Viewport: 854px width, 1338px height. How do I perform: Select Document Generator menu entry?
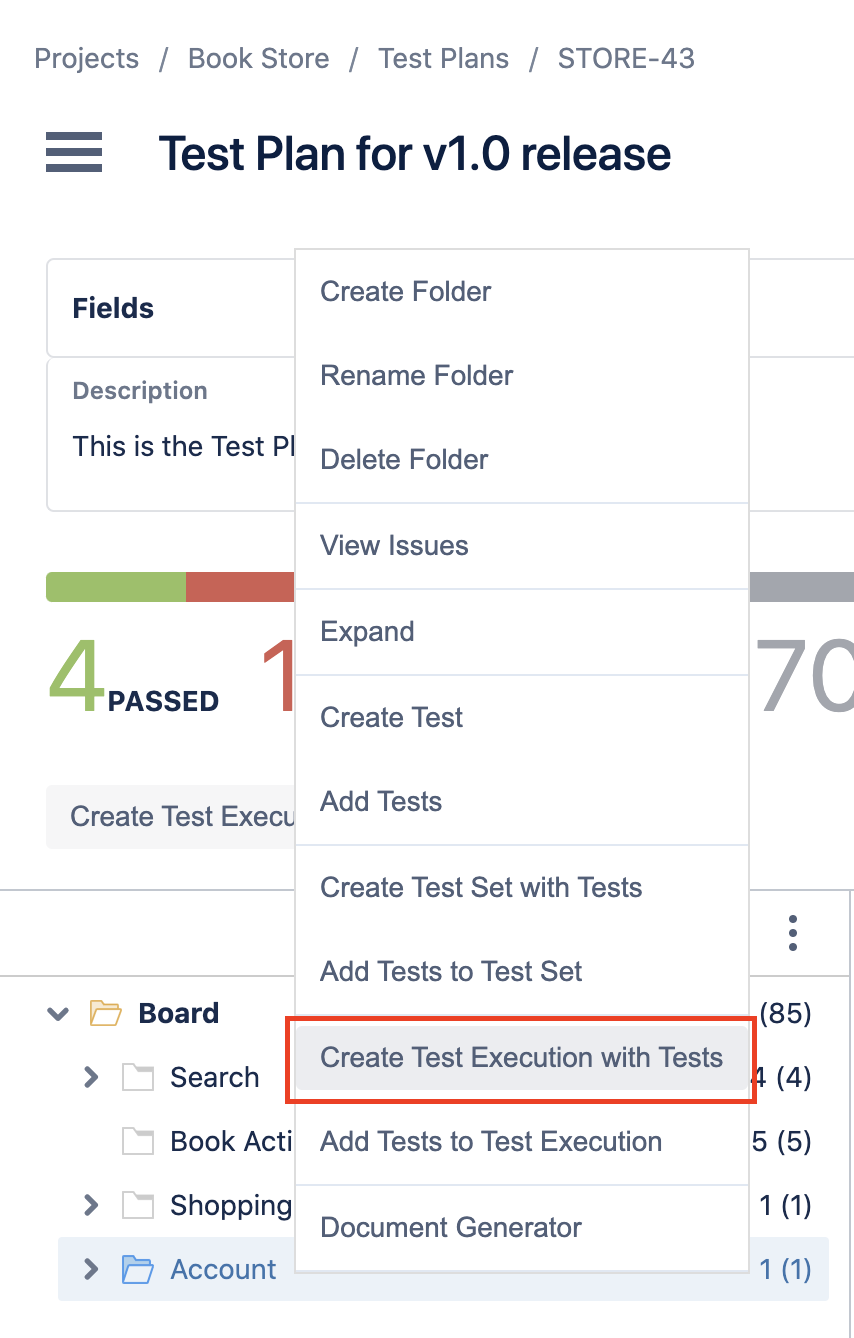(521, 1227)
